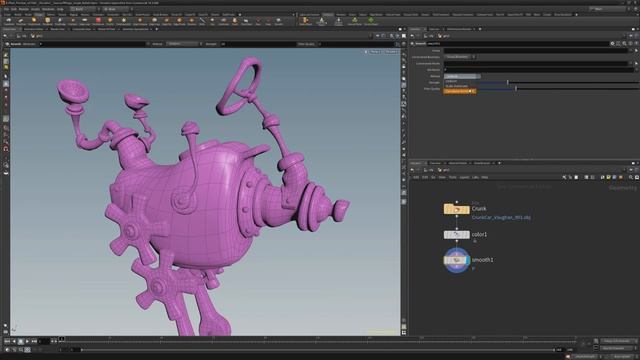Click the Constrained Points input field
The height and width of the screenshot is (360, 640).
[536, 63]
